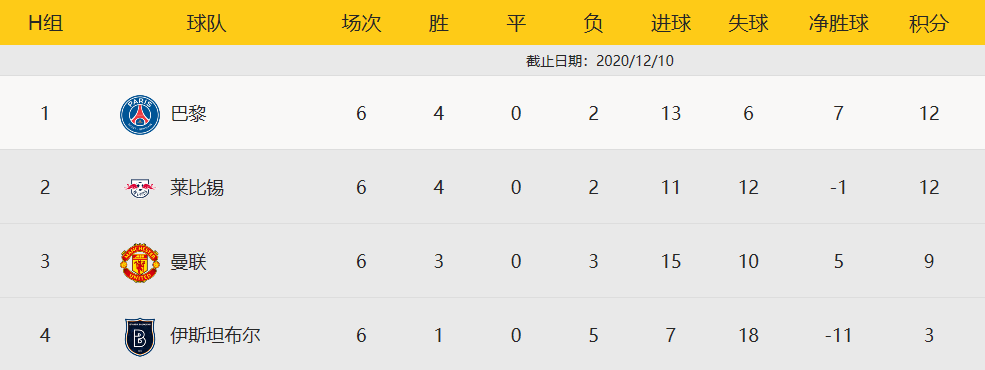Click the 失球 column header
Image resolution: width=985 pixels, height=370 pixels.
(x=748, y=24)
